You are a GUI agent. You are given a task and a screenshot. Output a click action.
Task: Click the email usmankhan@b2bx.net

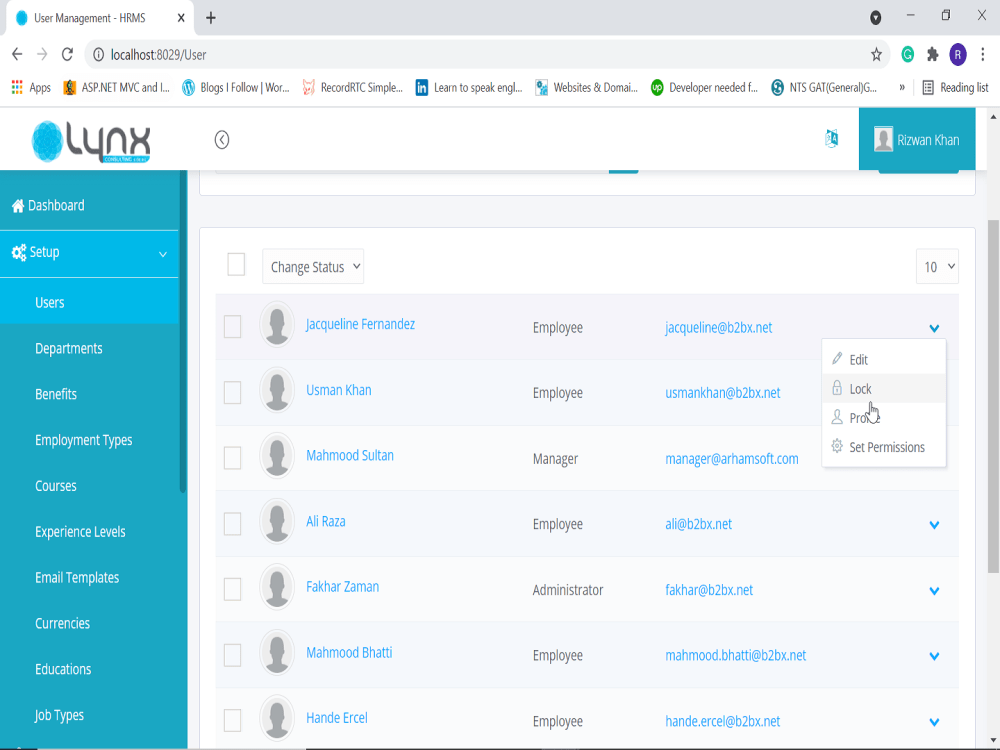[723, 393]
